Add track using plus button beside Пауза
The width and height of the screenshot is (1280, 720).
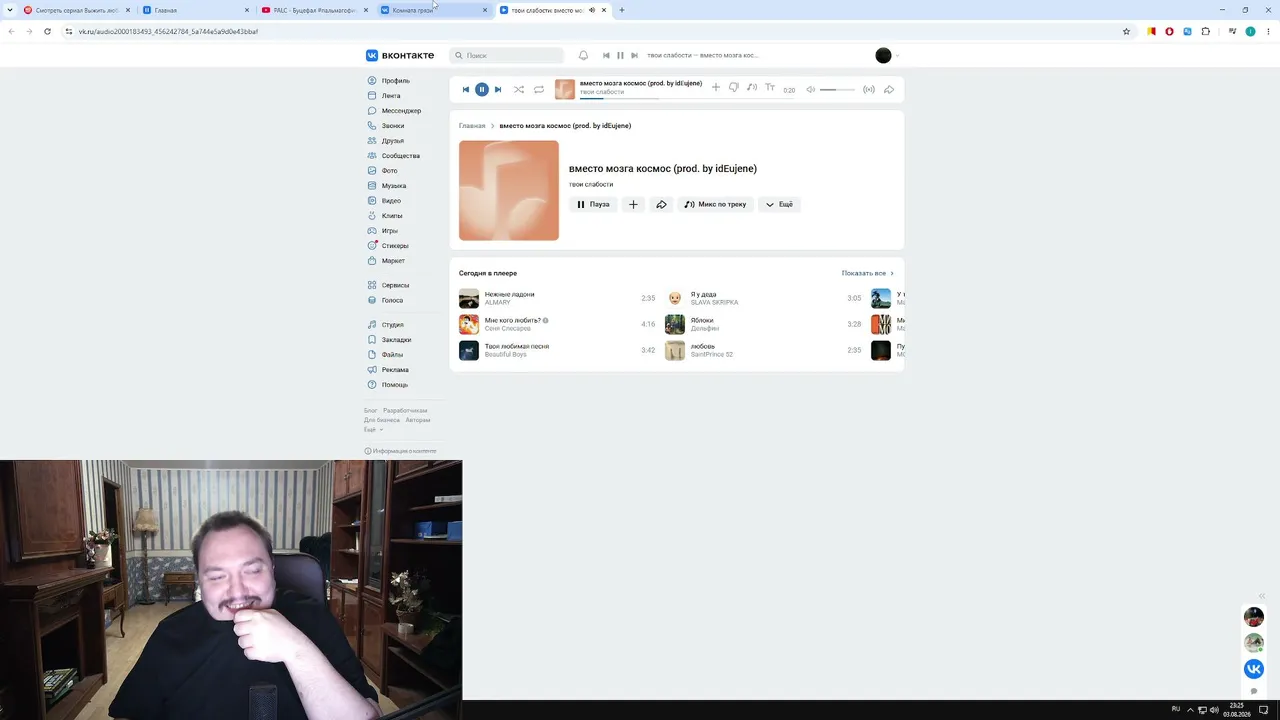(x=633, y=204)
